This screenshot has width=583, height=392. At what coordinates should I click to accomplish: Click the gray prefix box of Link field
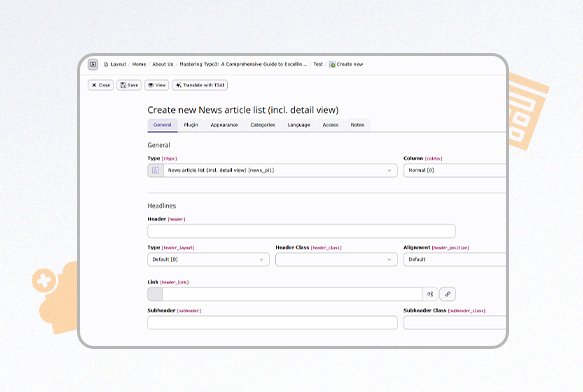coord(155,294)
